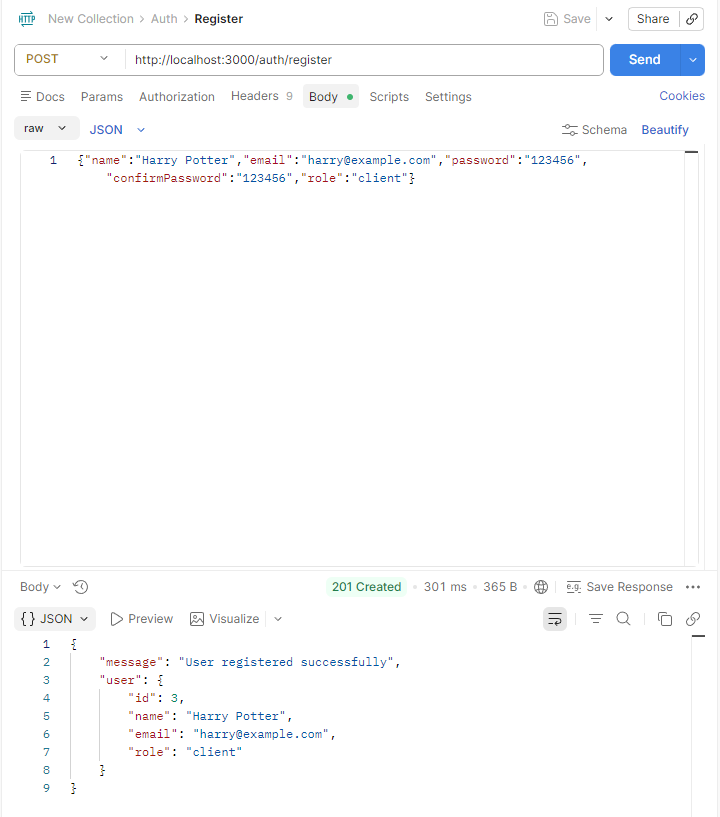Search within the response body

tap(623, 619)
